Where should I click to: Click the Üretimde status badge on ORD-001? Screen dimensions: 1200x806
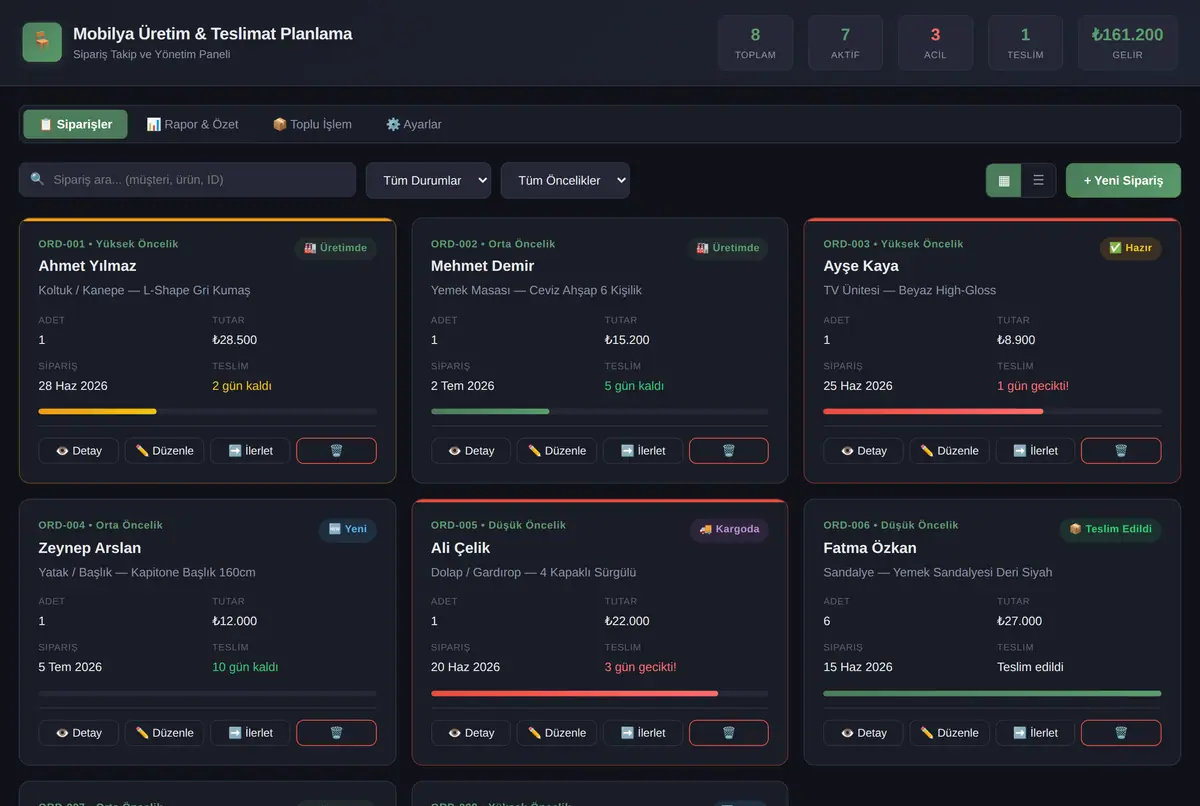(336, 248)
